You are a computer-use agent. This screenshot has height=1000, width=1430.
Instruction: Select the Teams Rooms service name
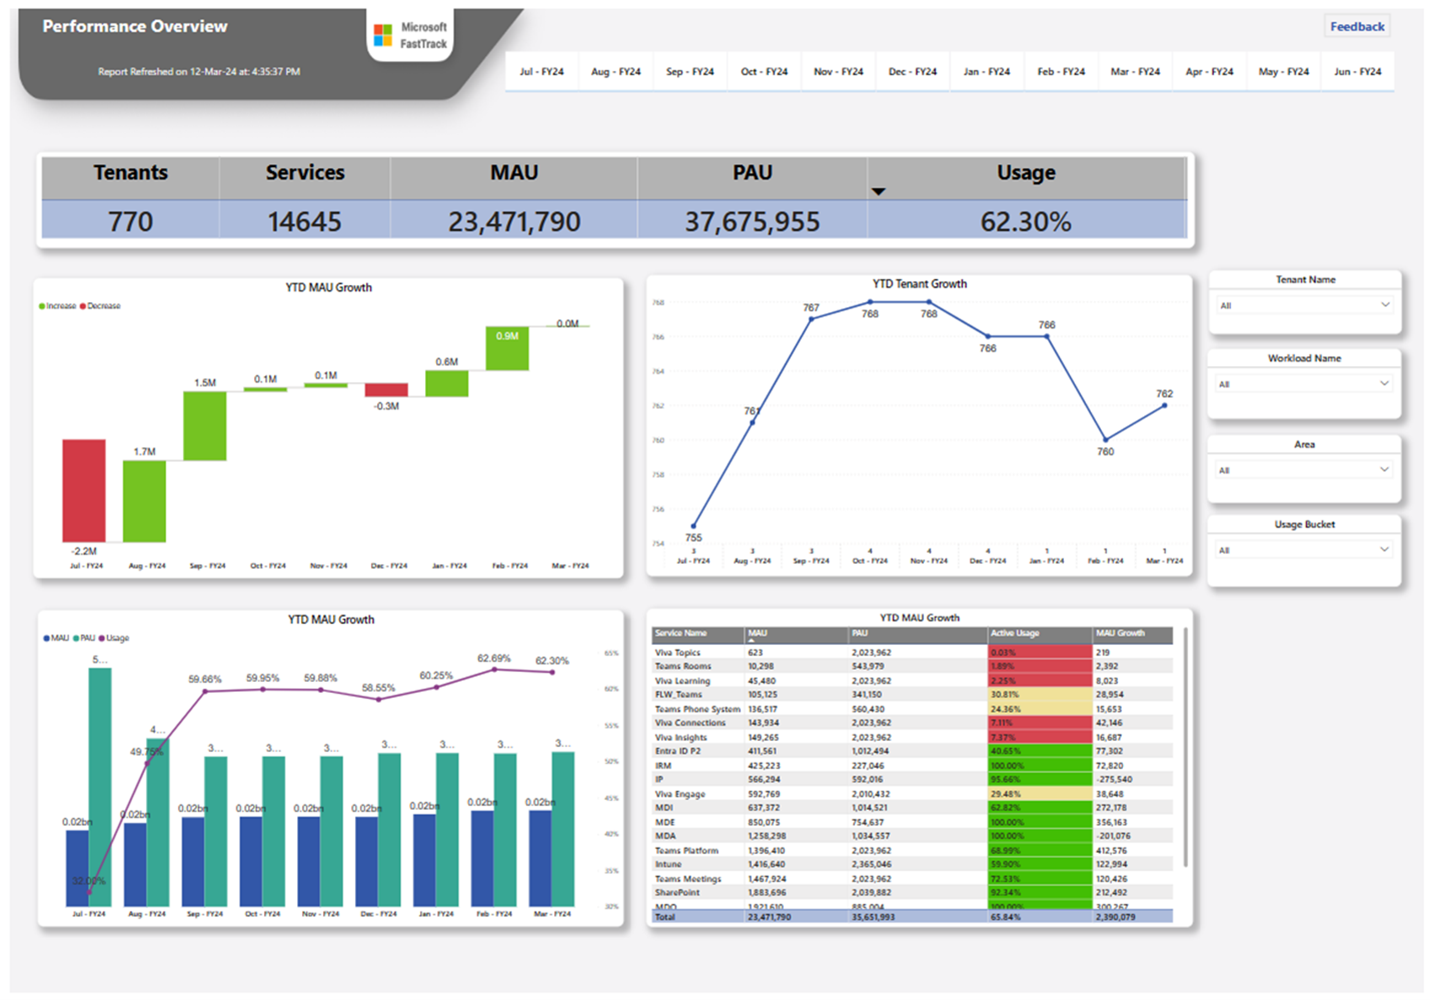click(x=683, y=666)
